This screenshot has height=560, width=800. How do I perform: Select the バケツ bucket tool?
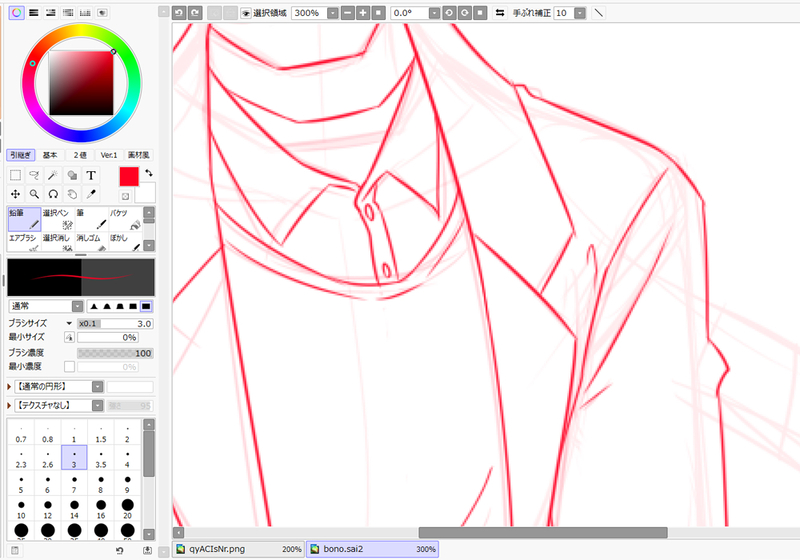pos(125,219)
